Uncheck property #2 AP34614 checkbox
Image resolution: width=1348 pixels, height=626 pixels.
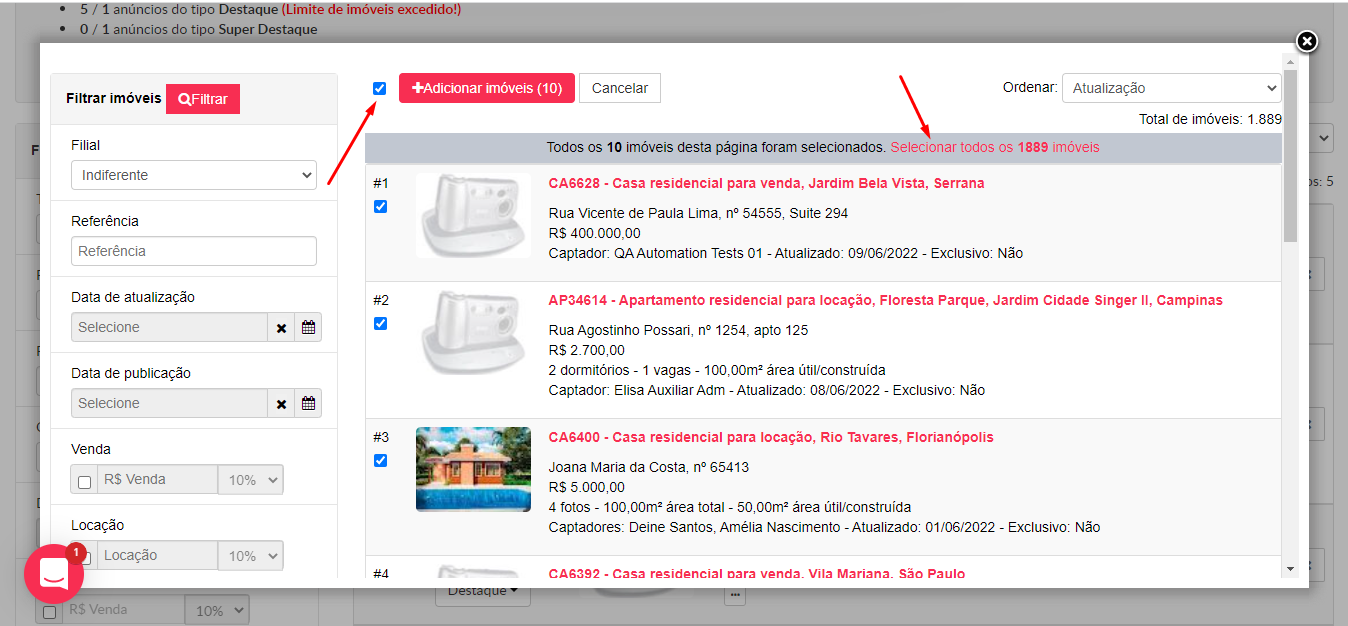(x=379, y=323)
